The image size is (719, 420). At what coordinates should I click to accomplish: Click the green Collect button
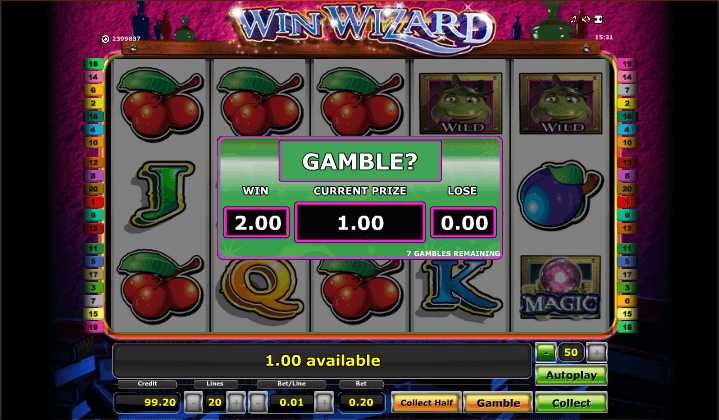pyautogui.click(x=571, y=403)
